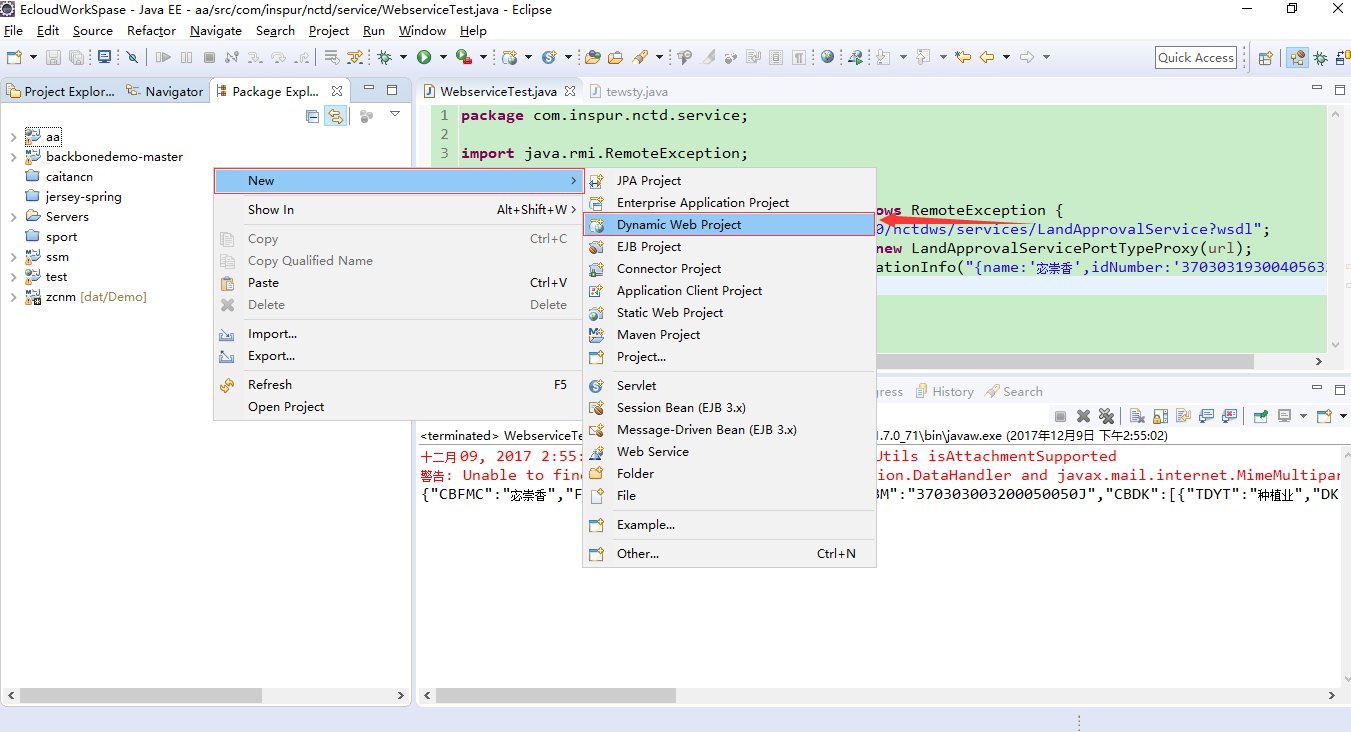Select Dynamic Web Project from New submenu
The height and width of the screenshot is (732, 1351).
tap(728, 225)
